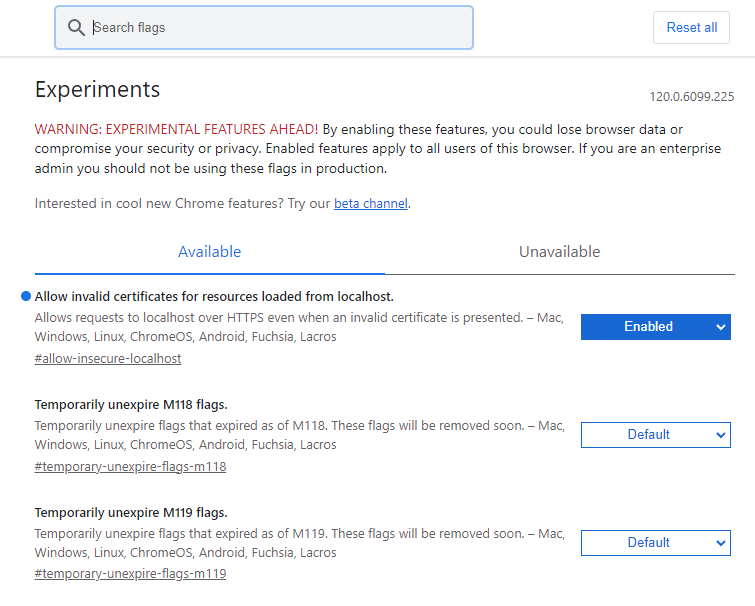Select the Allow invalid certificates flag title

(x=214, y=297)
